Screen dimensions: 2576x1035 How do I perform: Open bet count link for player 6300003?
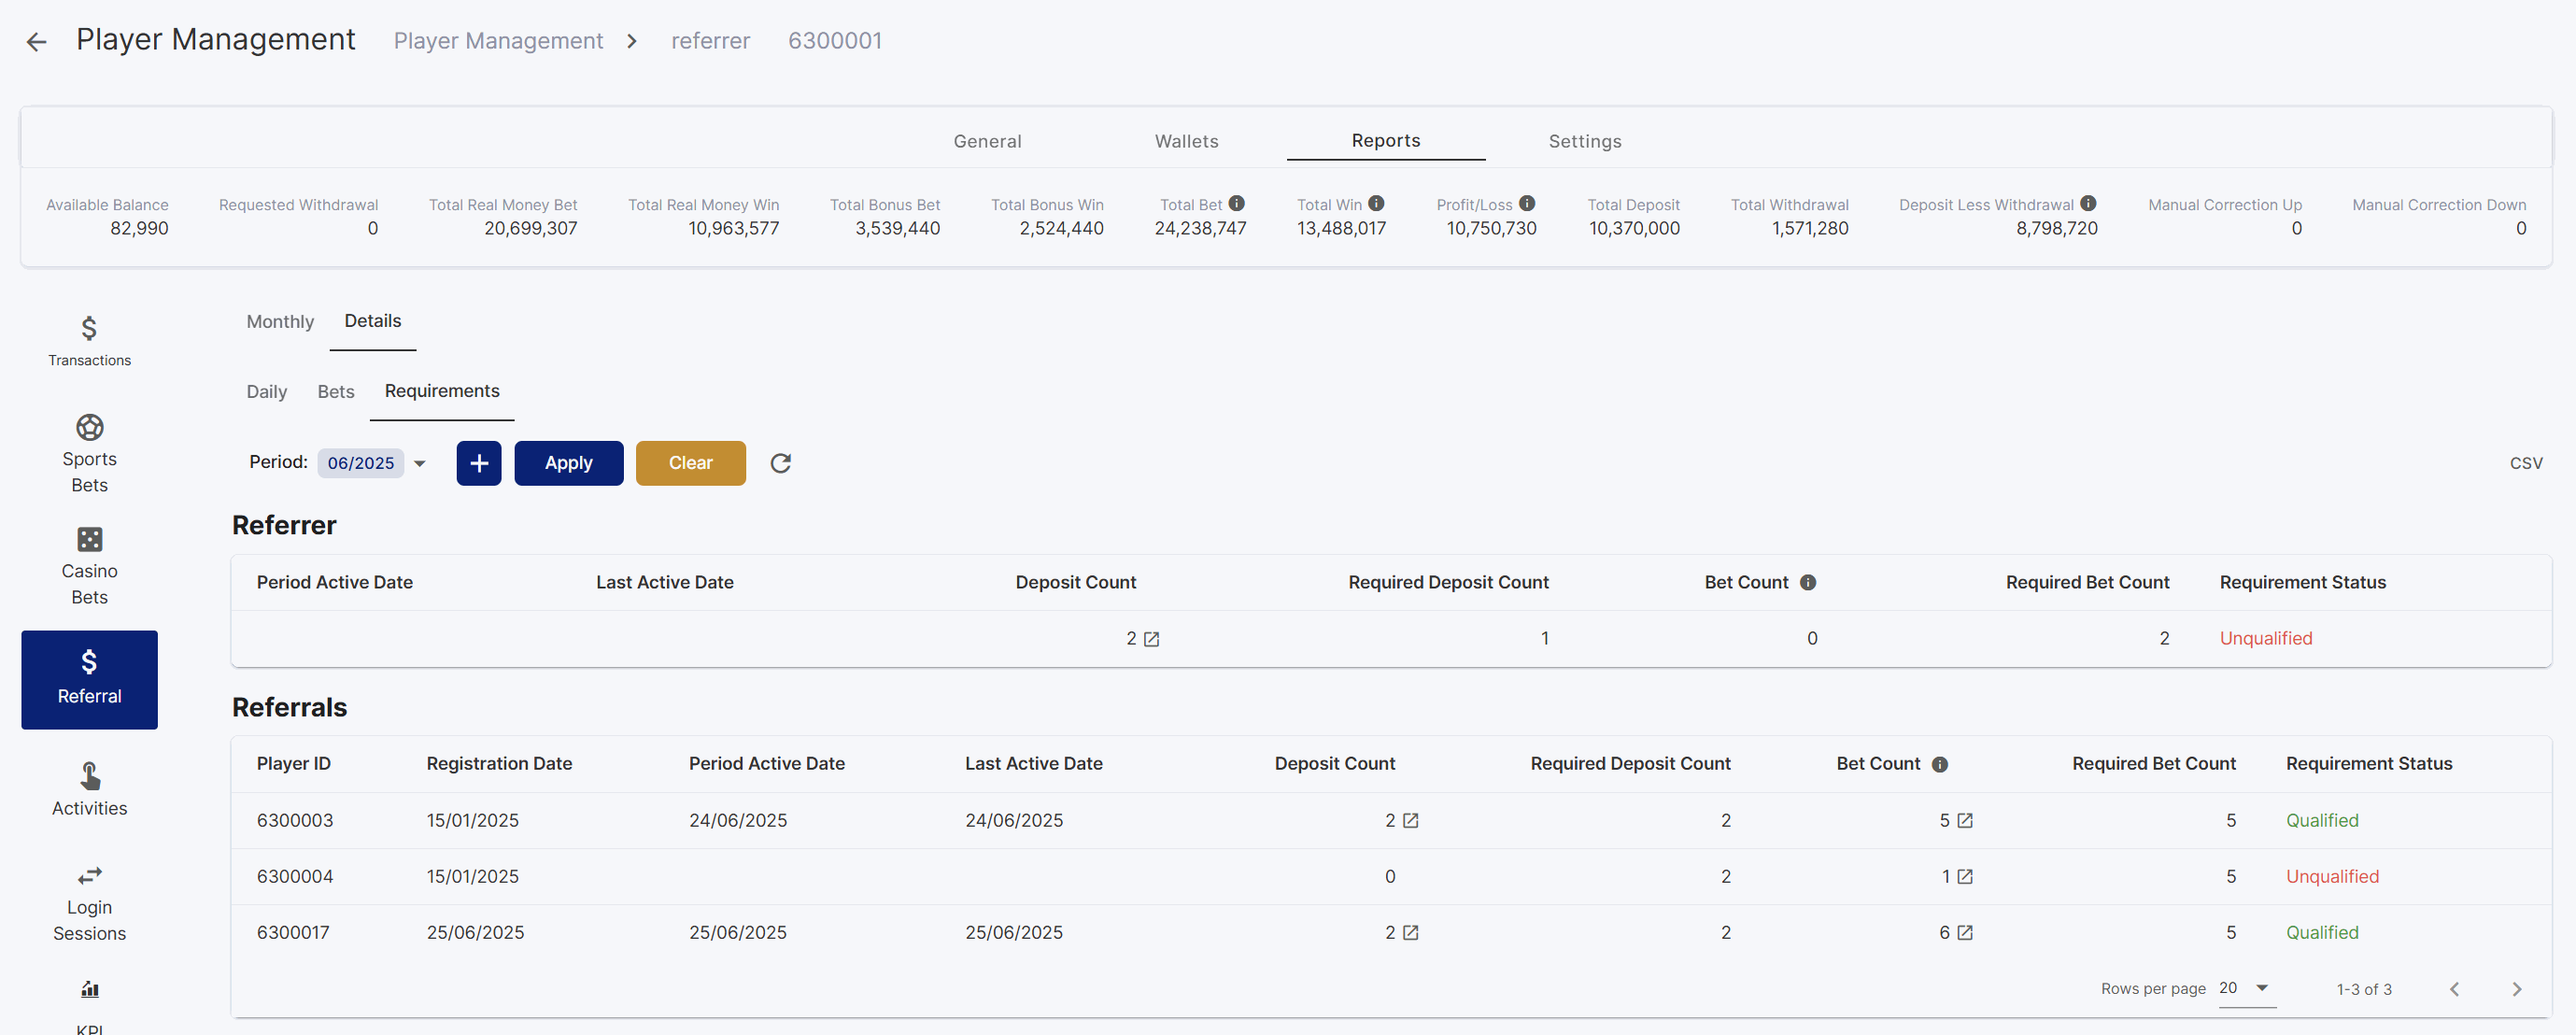(x=1964, y=821)
